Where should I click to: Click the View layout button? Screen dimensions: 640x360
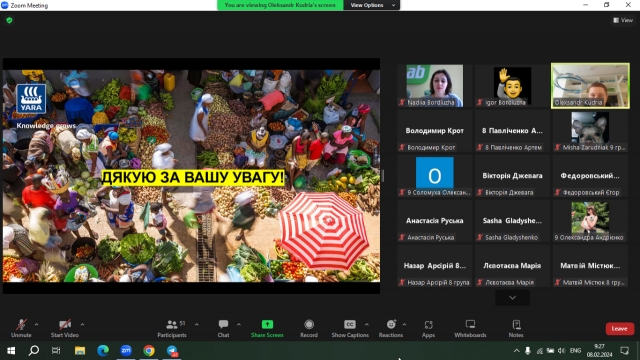(623, 20)
